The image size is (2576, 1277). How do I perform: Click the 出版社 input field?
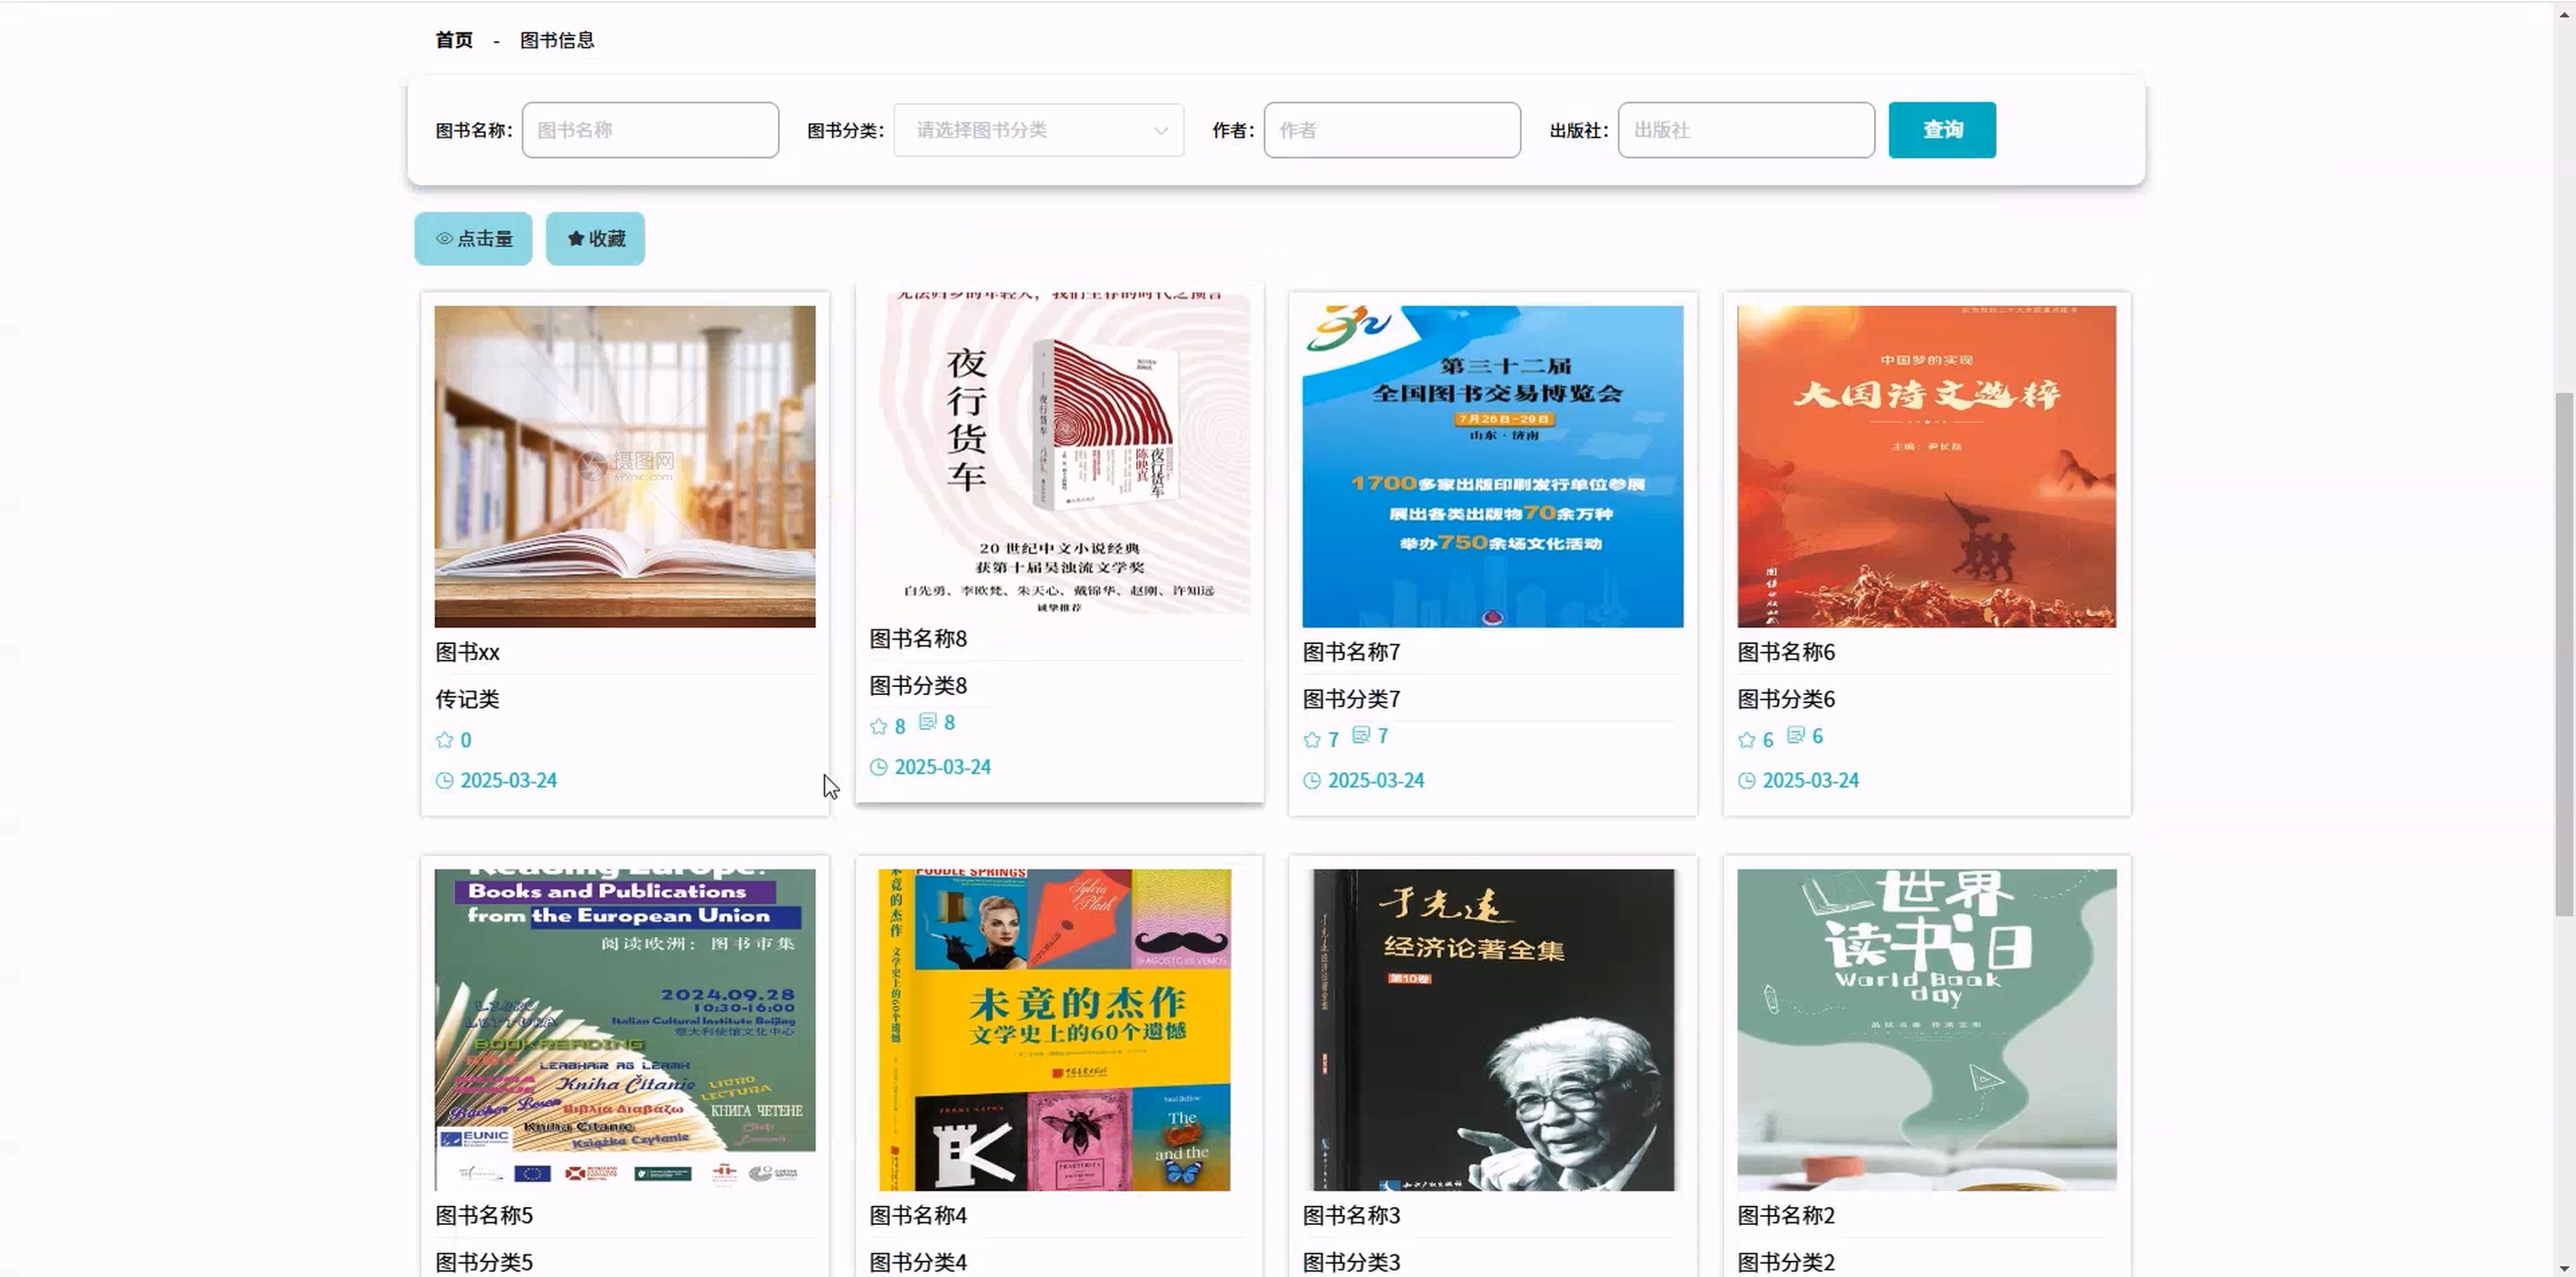pyautogui.click(x=1745, y=130)
